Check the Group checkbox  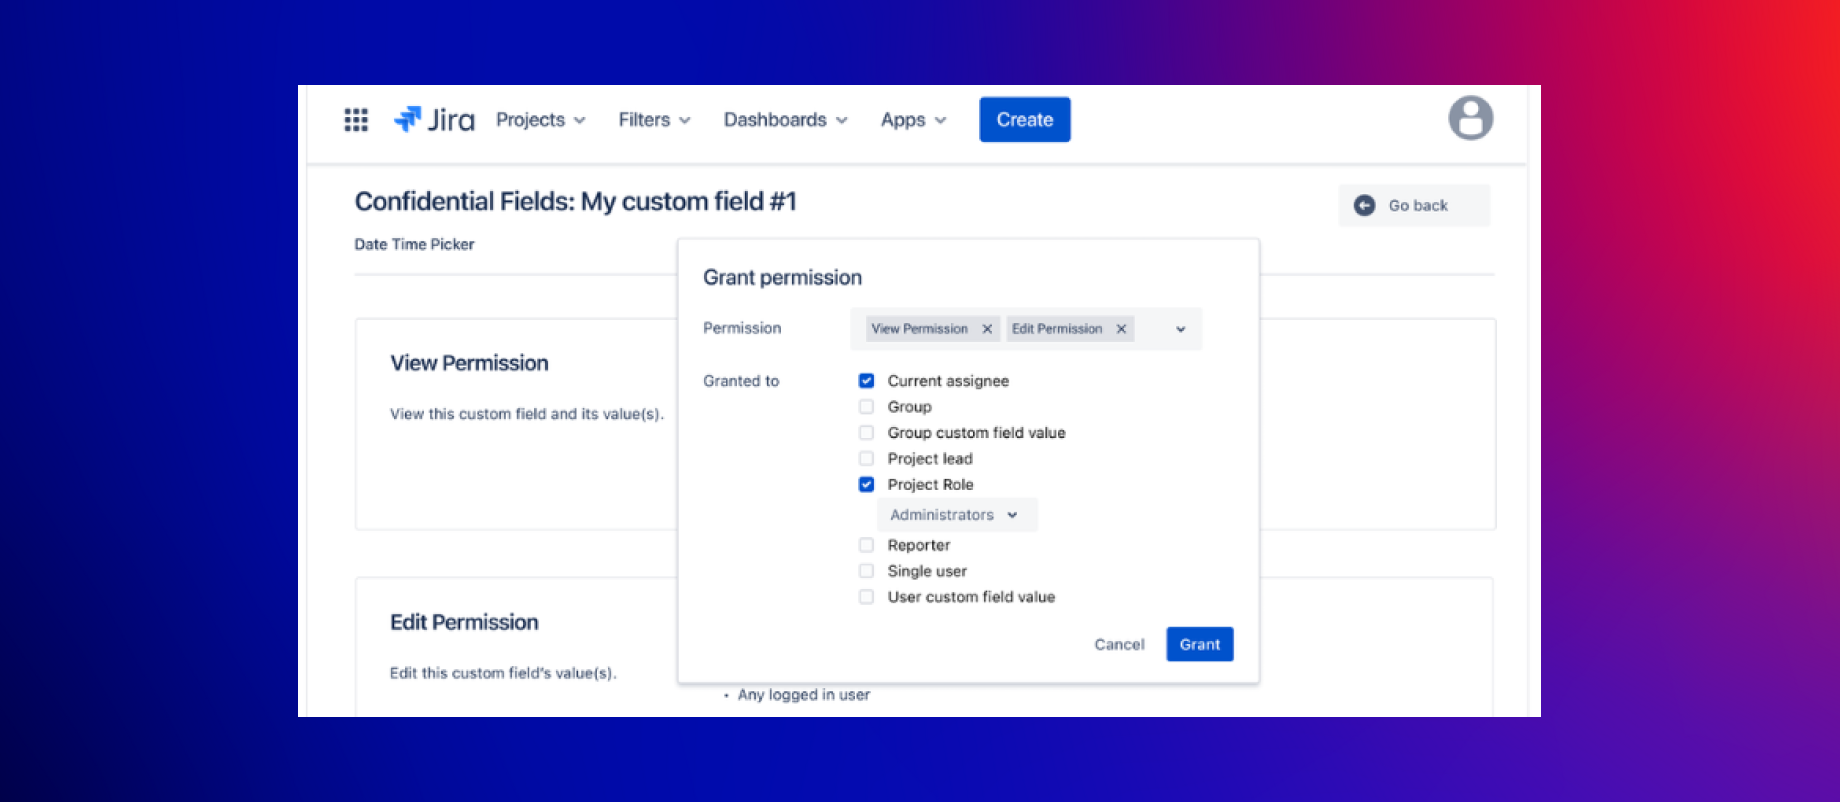pos(866,407)
